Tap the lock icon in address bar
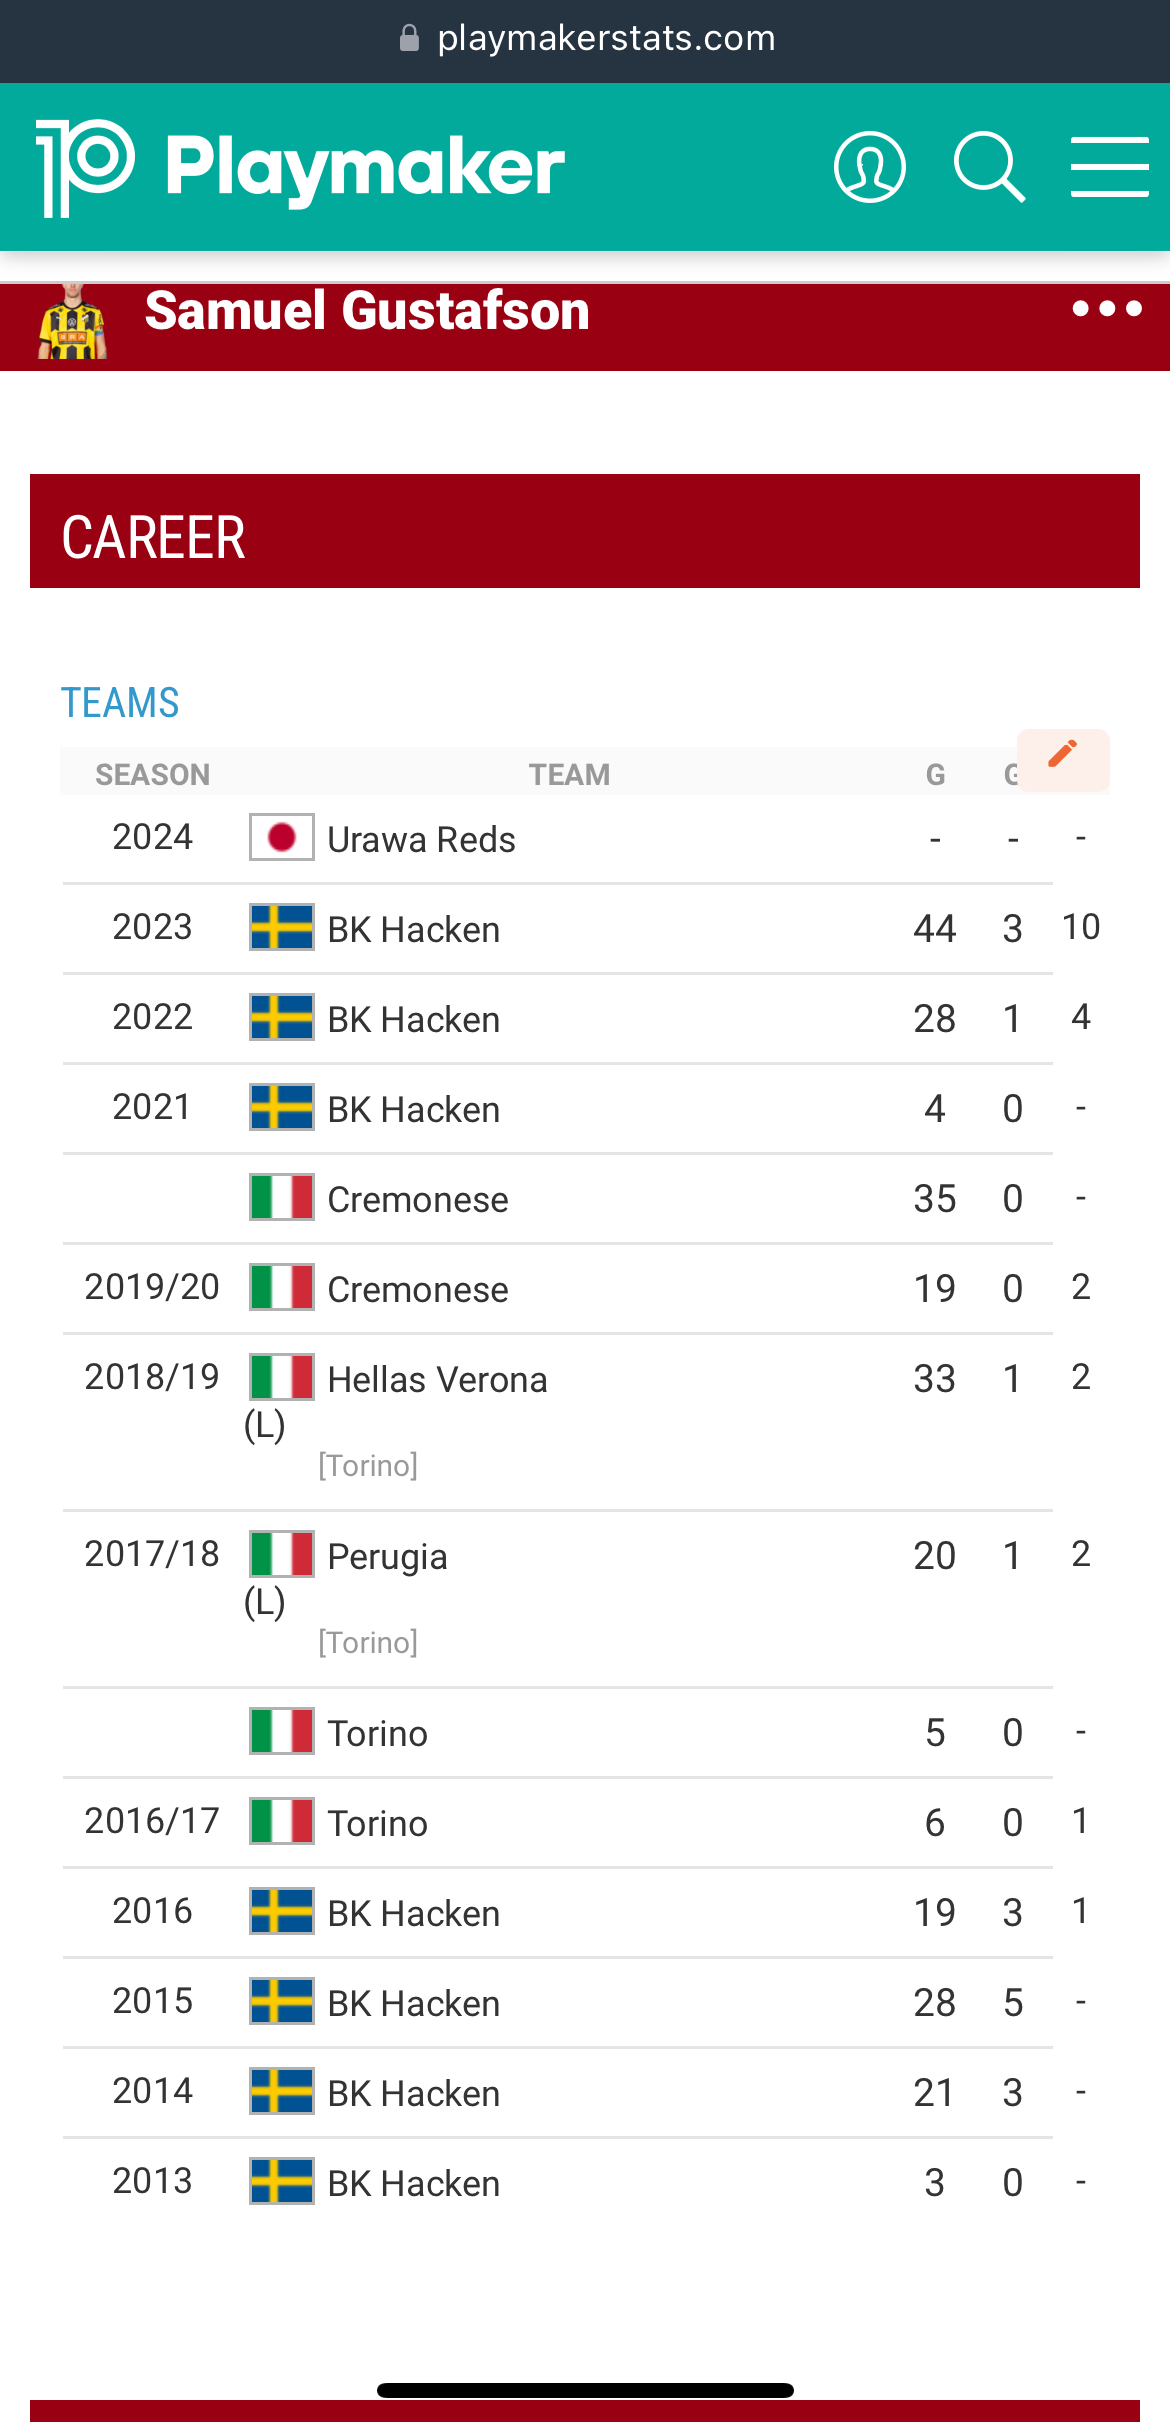The height and width of the screenshot is (2422, 1170). 409,38
